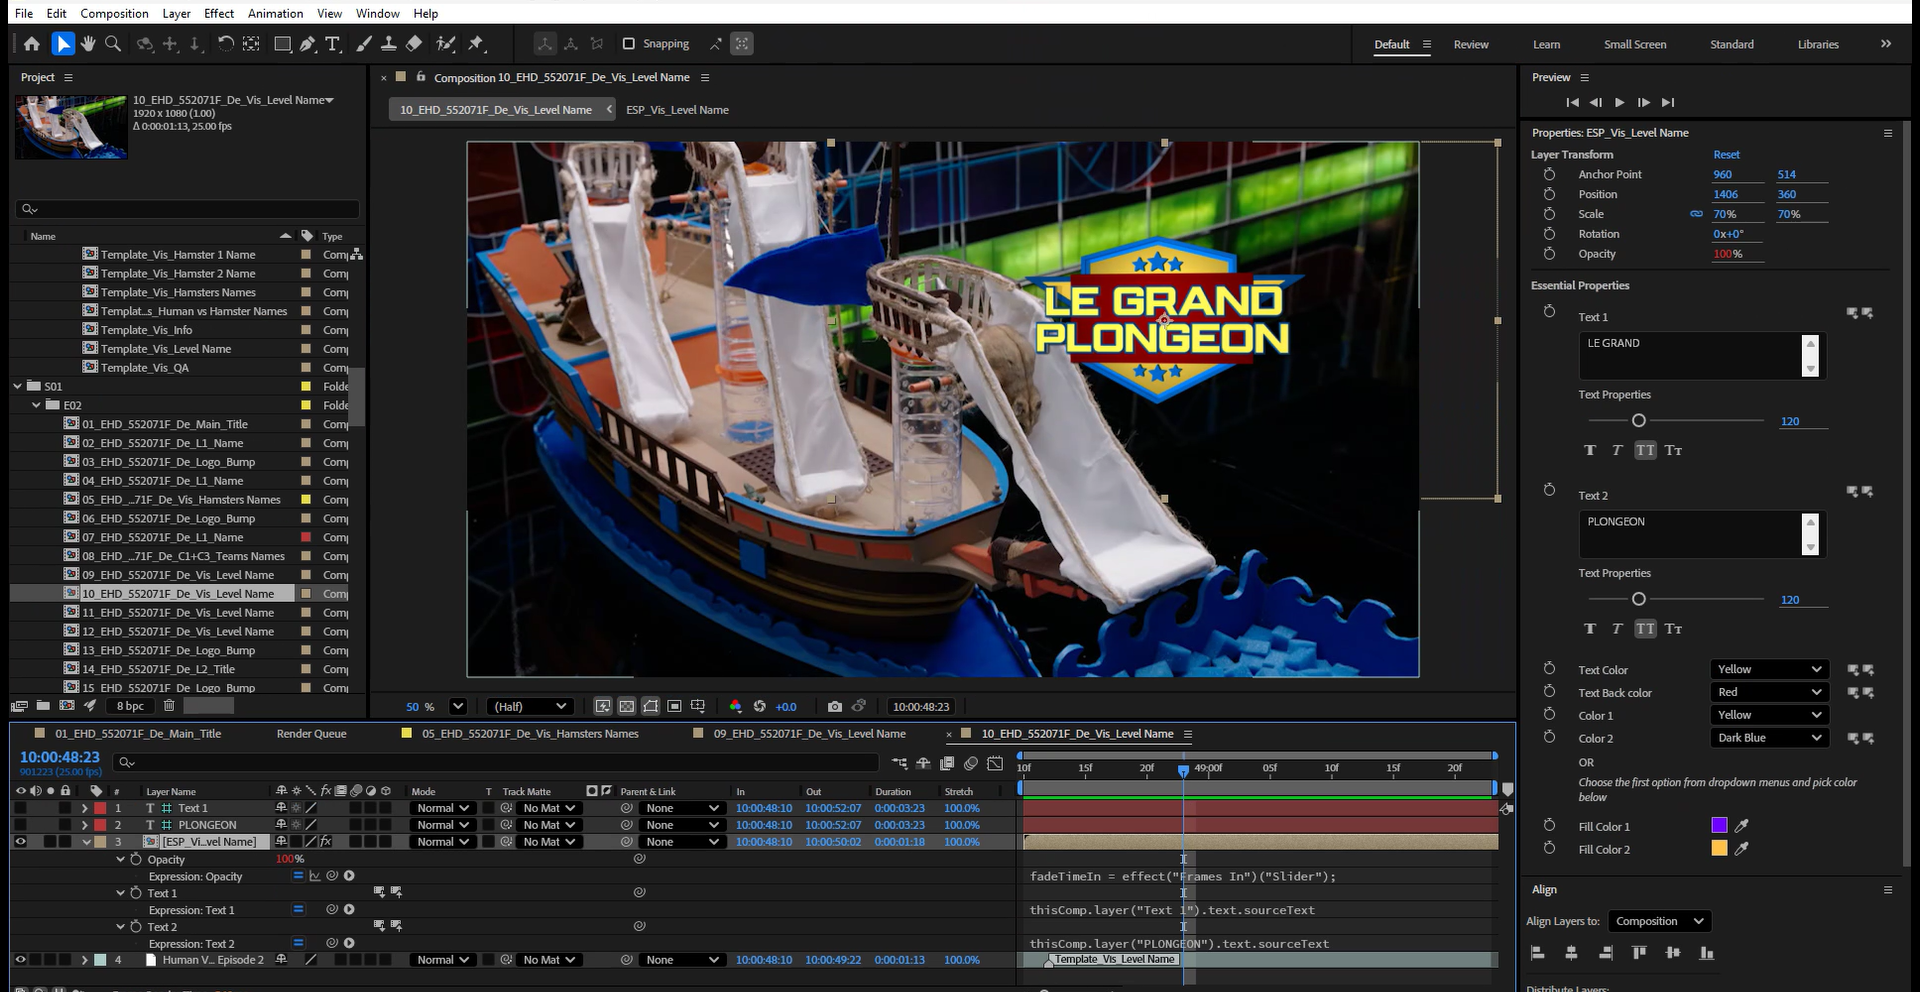Switch to 05_EHD_552071F_De_Vis_Hamsters Names timeline tab
This screenshot has height=992, width=1920.
click(530, 734)
